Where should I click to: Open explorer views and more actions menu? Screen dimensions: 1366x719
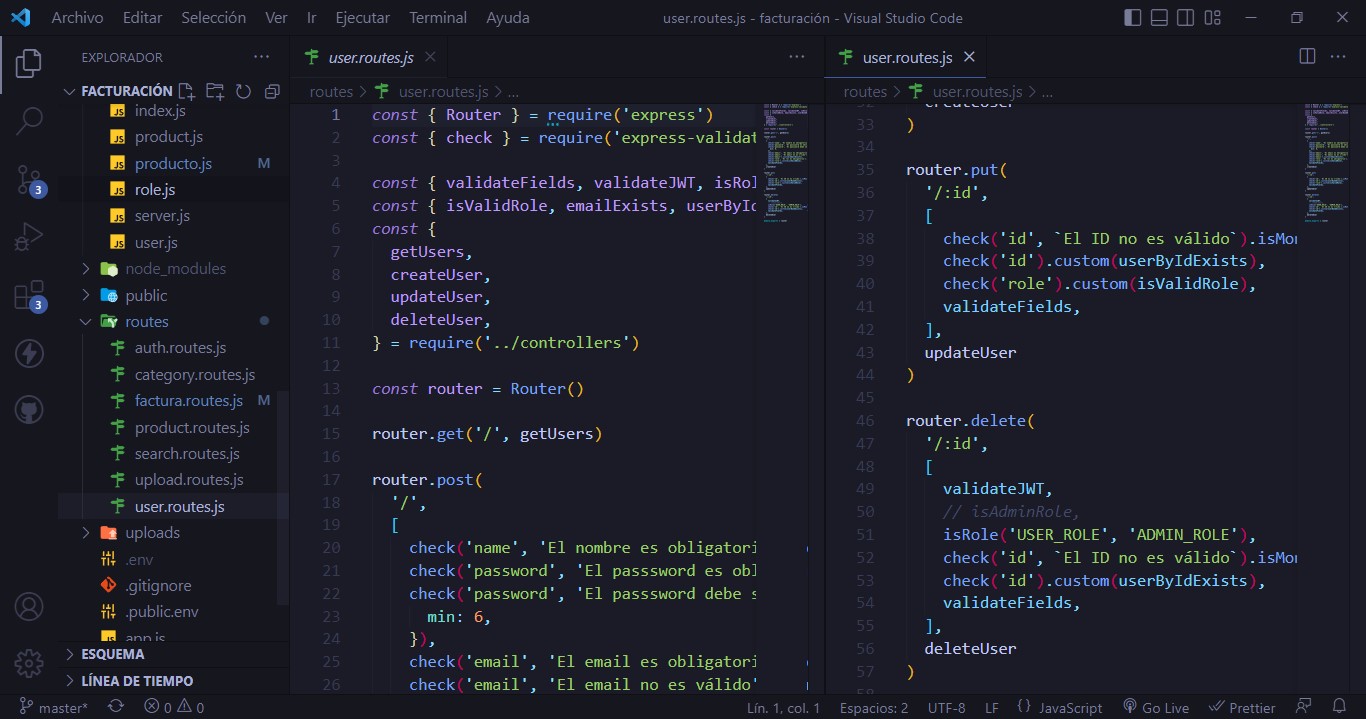[262, 57]
